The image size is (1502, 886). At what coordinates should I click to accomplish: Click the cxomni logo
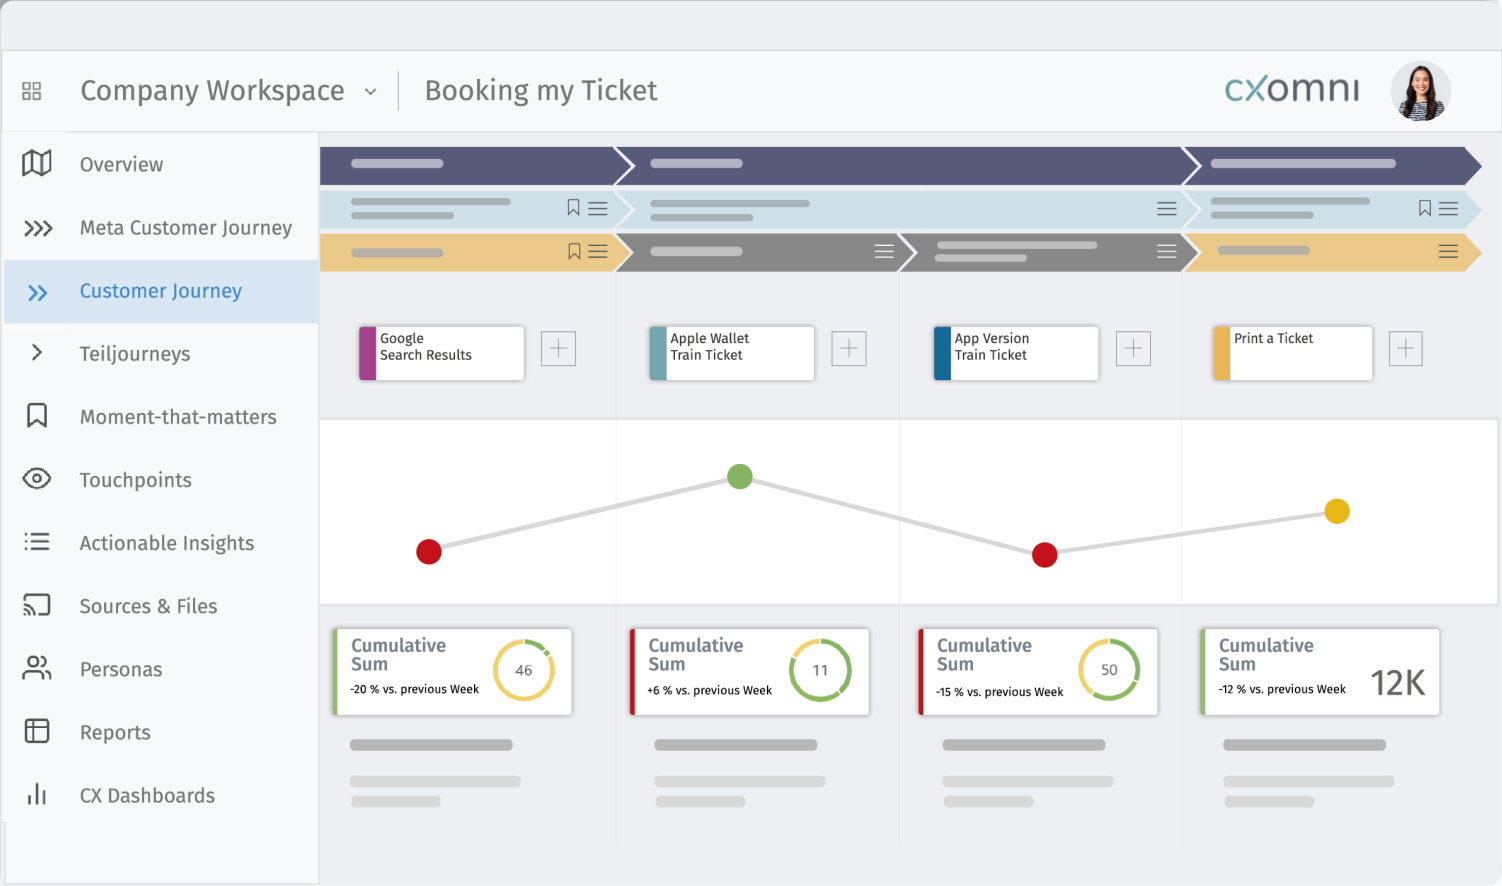click(x=1292, y=90)
